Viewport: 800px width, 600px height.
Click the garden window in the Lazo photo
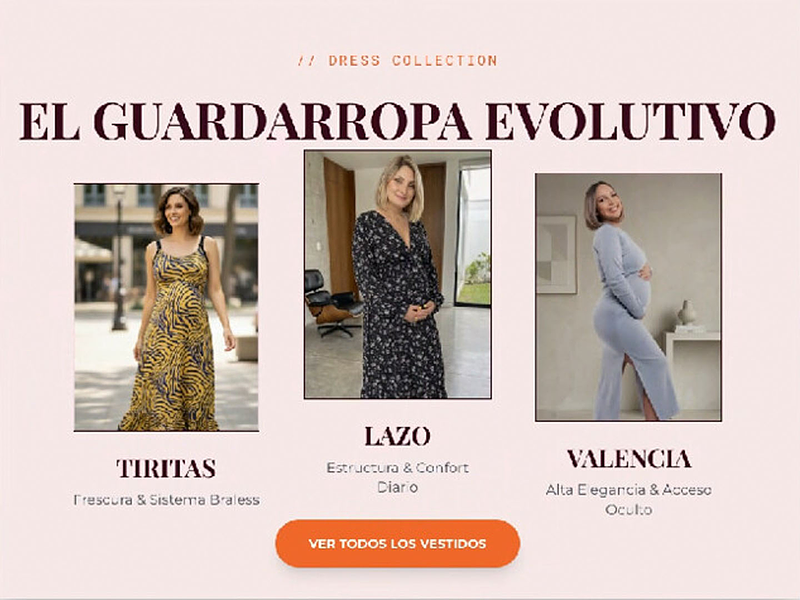[x=473, y=236]
